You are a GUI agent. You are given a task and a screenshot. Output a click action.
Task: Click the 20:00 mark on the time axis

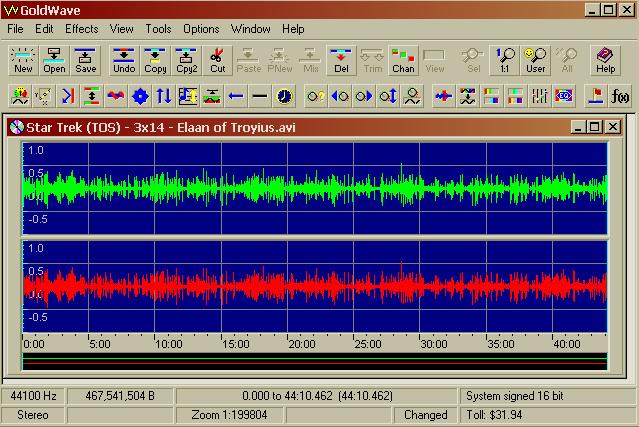coord(302,344)
